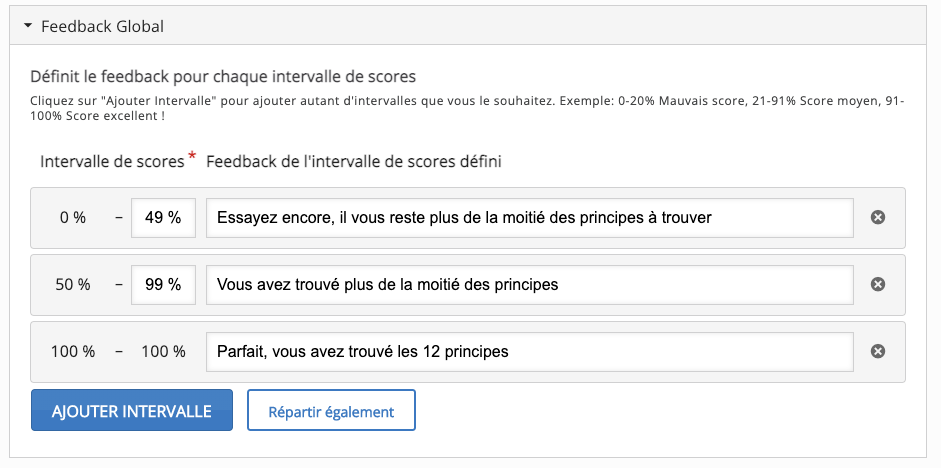The height and width of the screenshot is (468, 941).
Task: Click the 100 % upper bound in last row
Action: 163,351
